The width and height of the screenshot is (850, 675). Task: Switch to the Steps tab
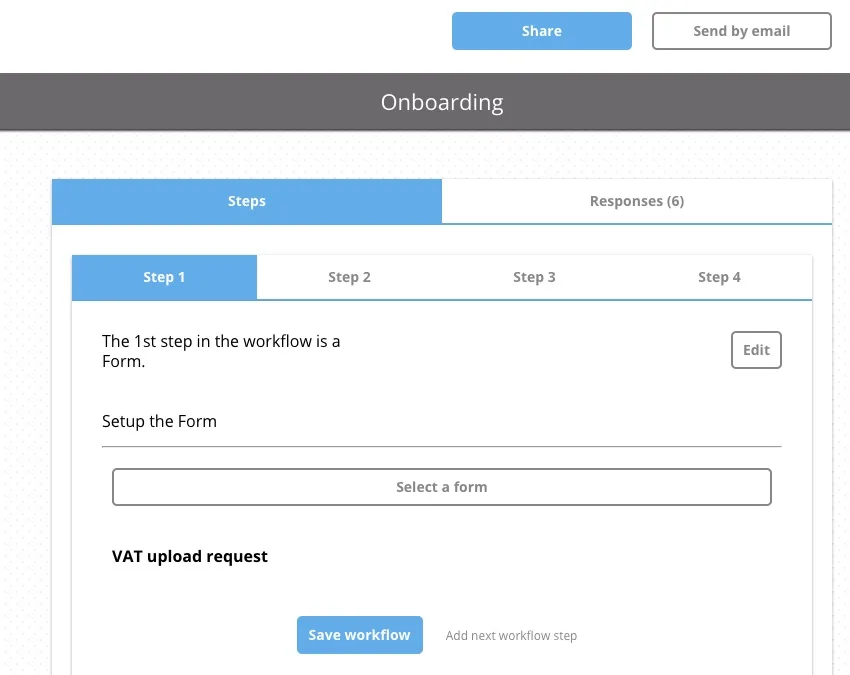pos(247,201)
